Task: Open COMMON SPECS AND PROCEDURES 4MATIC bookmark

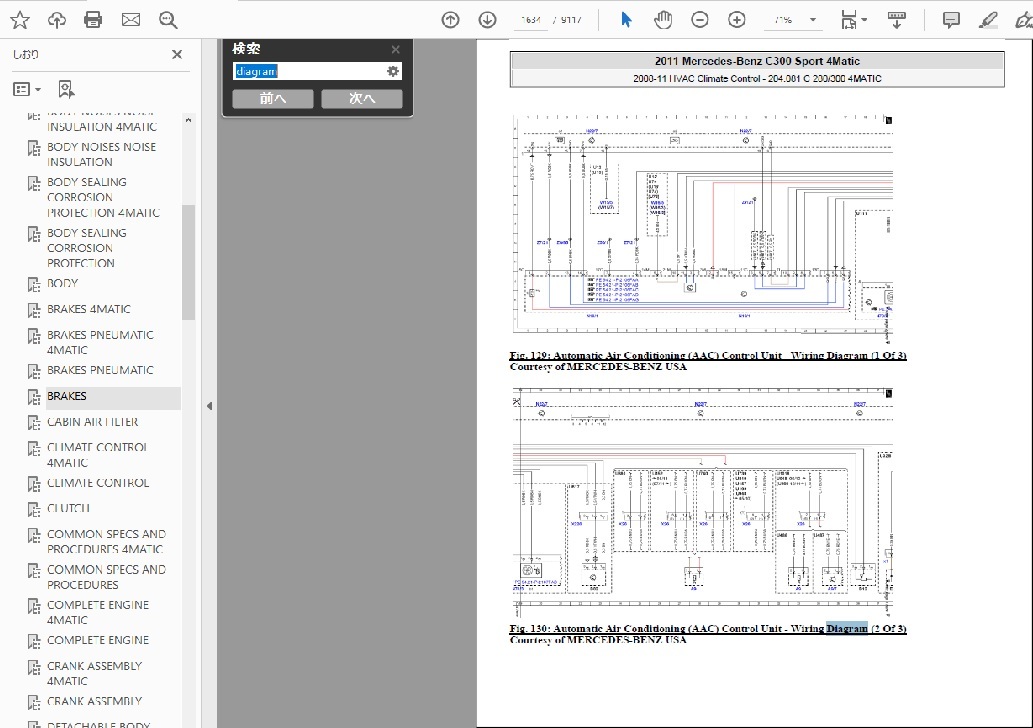Action: point(106,541)
